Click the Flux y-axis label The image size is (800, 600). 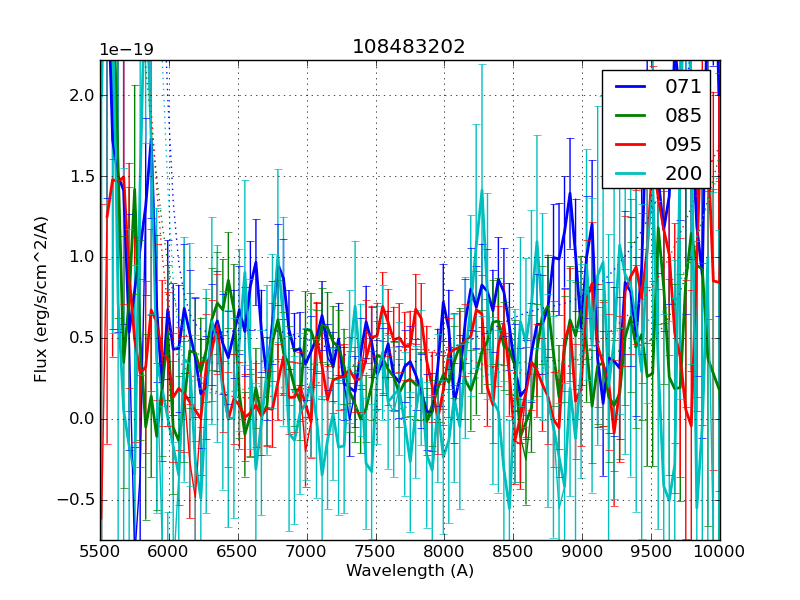point(41,300)
